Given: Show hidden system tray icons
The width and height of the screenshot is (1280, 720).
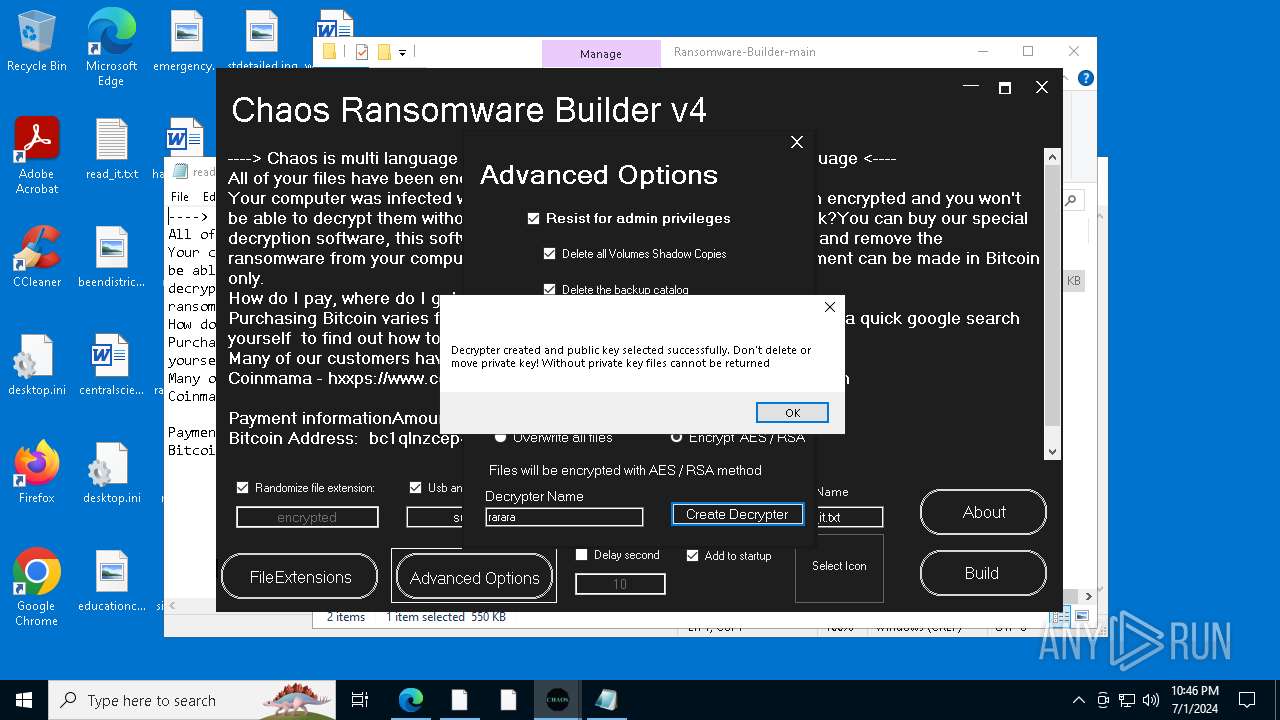Looking at the screenshot, I should [1078, 700].
